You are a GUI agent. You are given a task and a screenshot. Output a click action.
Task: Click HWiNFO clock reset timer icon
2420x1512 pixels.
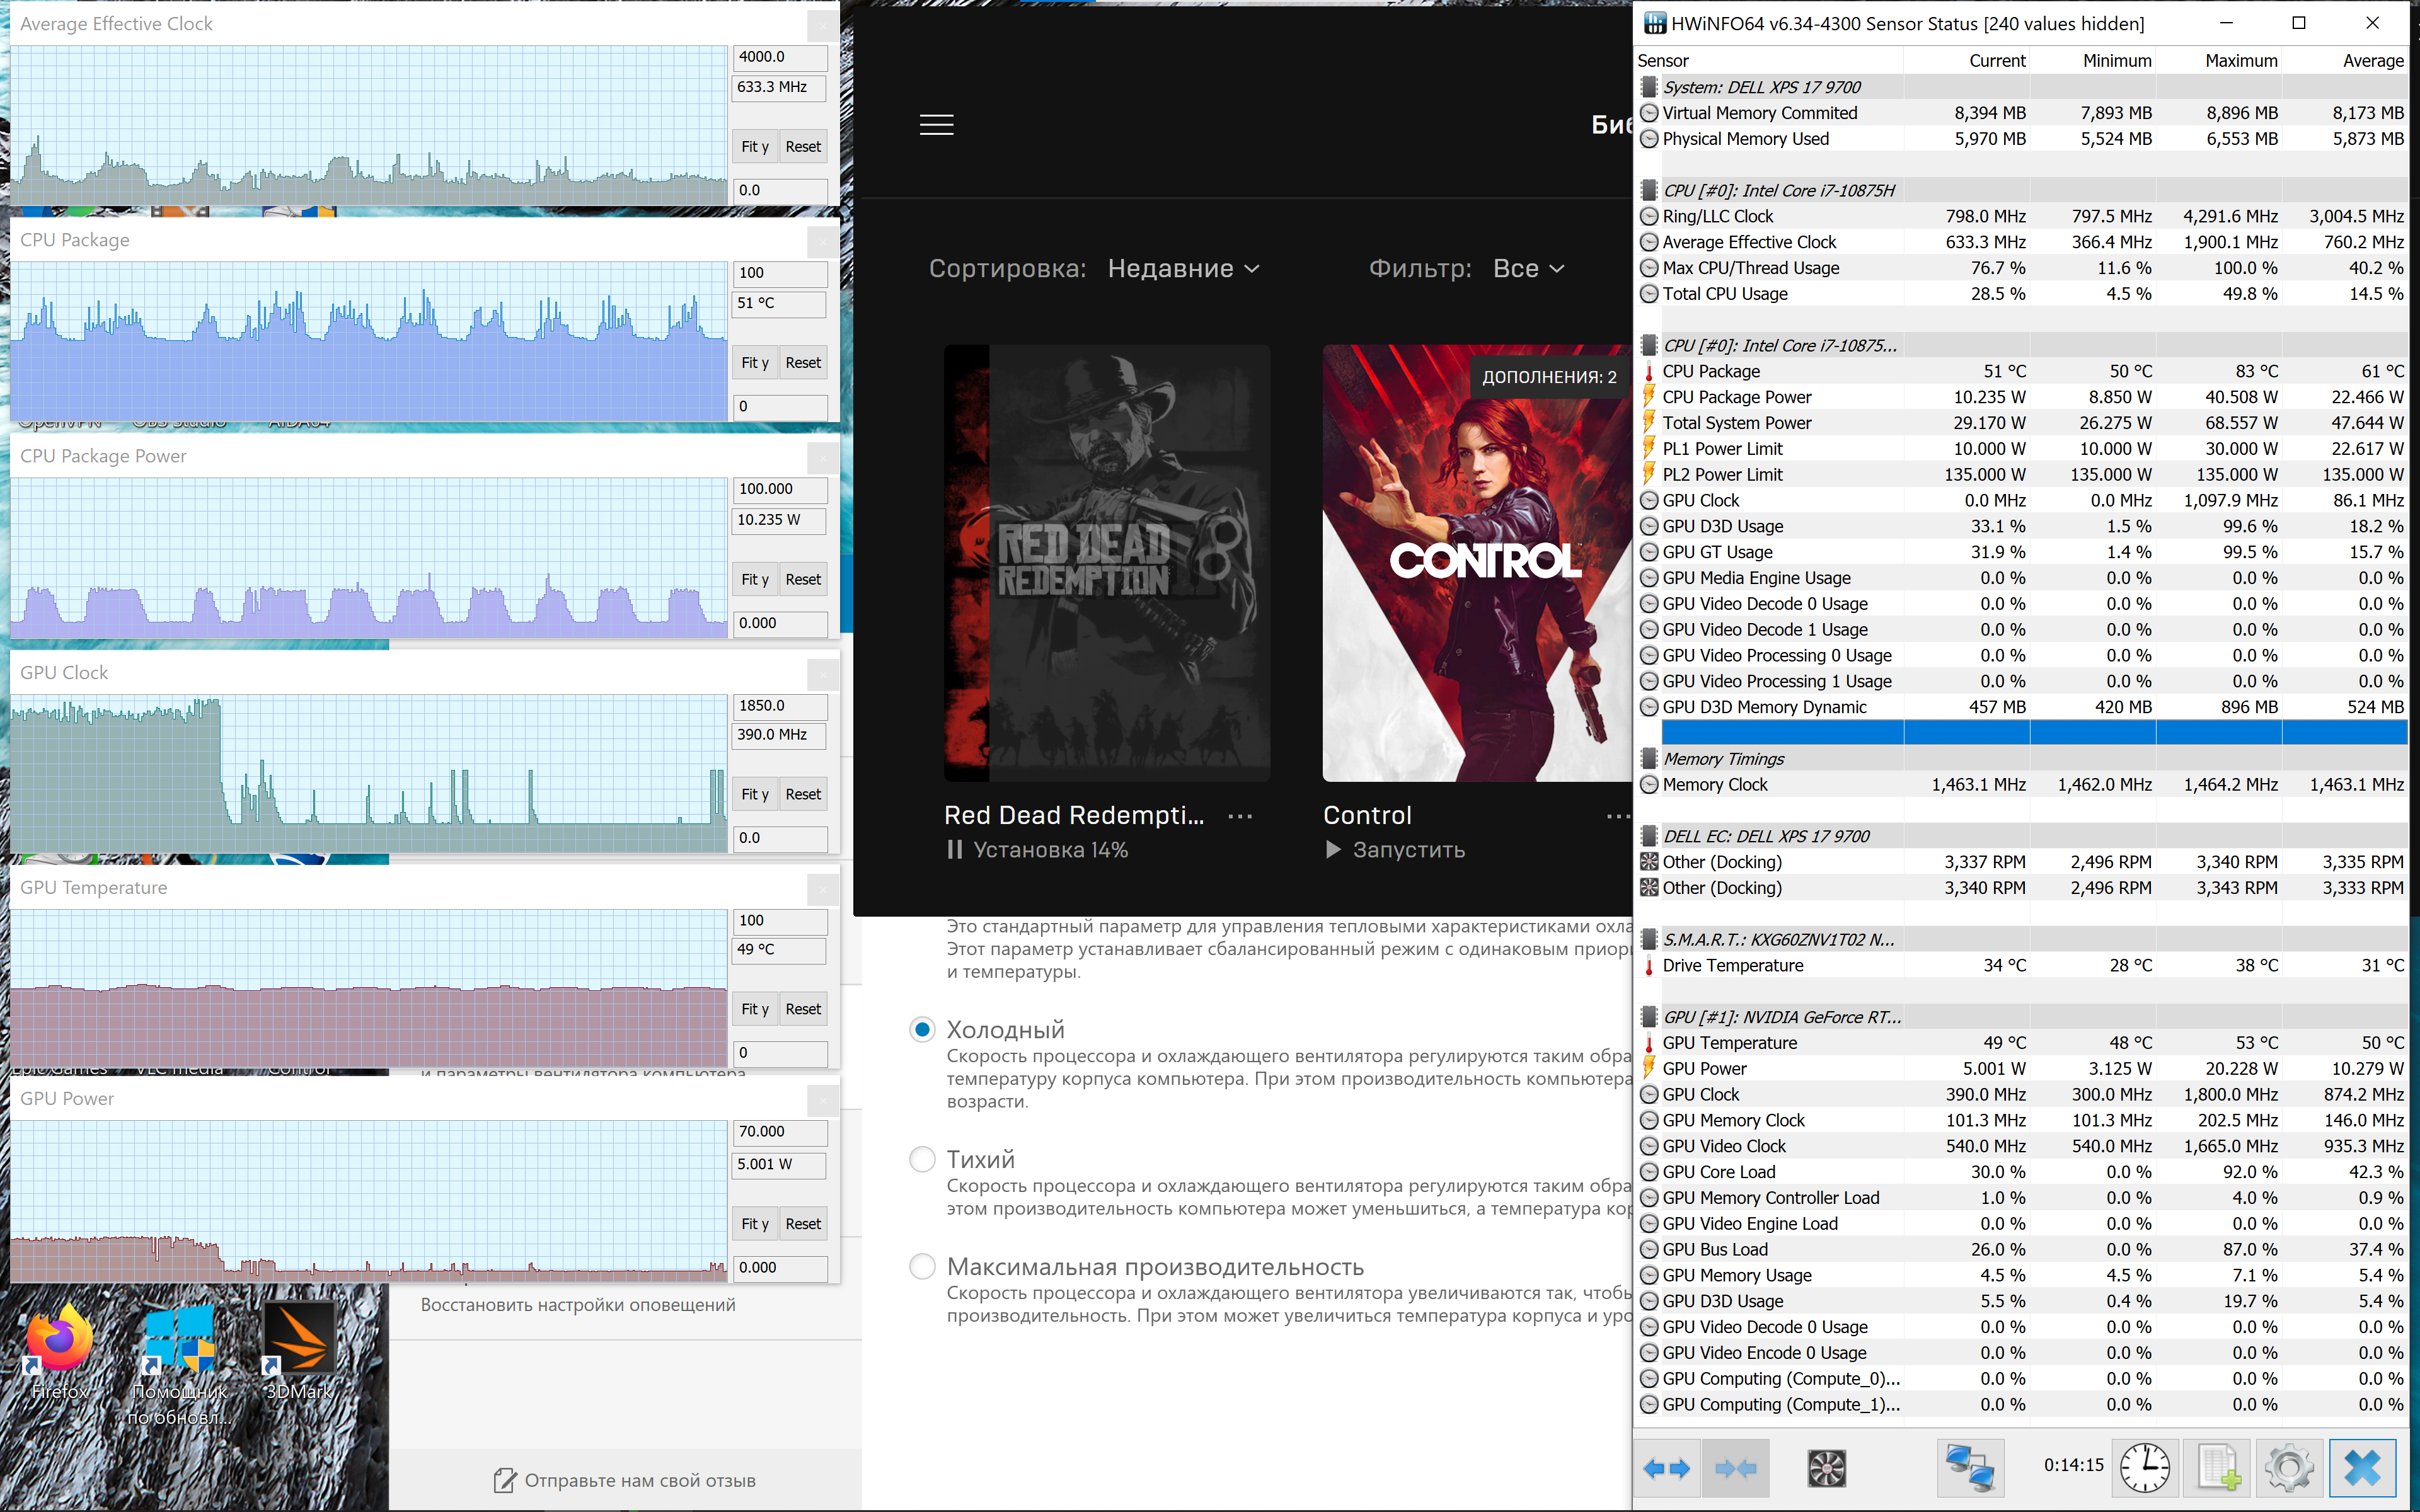click(x=2145, y=1468)
